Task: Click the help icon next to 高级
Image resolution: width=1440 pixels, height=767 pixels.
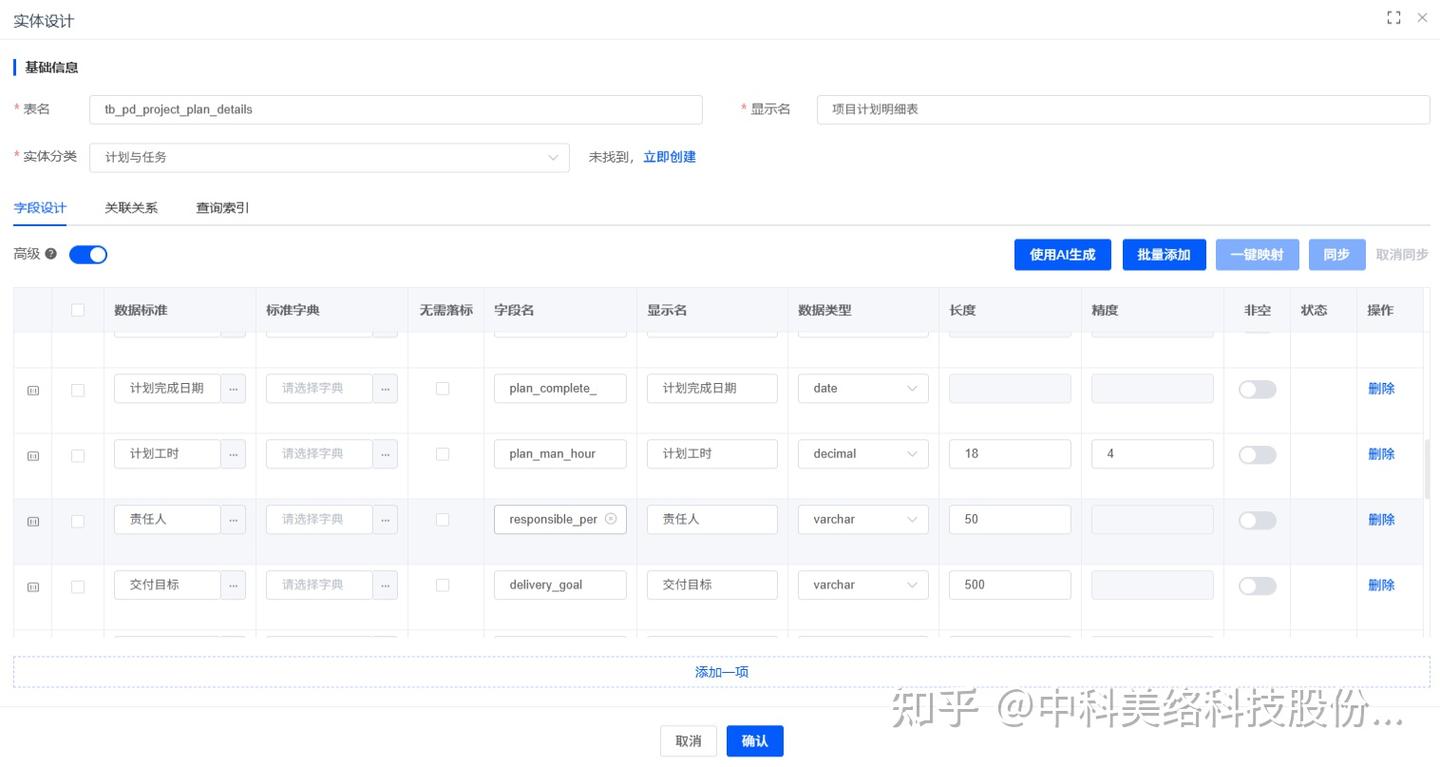Action: [x=51, y=254]
